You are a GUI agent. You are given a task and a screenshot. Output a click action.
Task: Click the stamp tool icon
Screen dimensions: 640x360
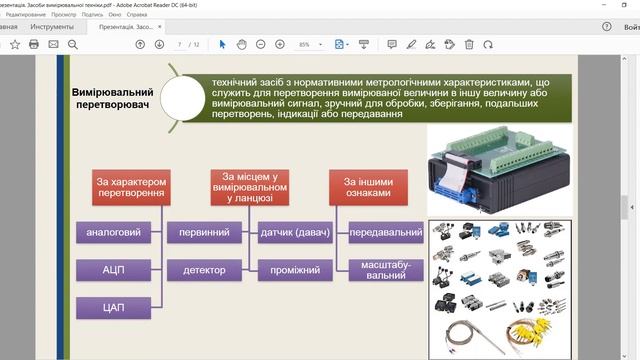point(449,44)
